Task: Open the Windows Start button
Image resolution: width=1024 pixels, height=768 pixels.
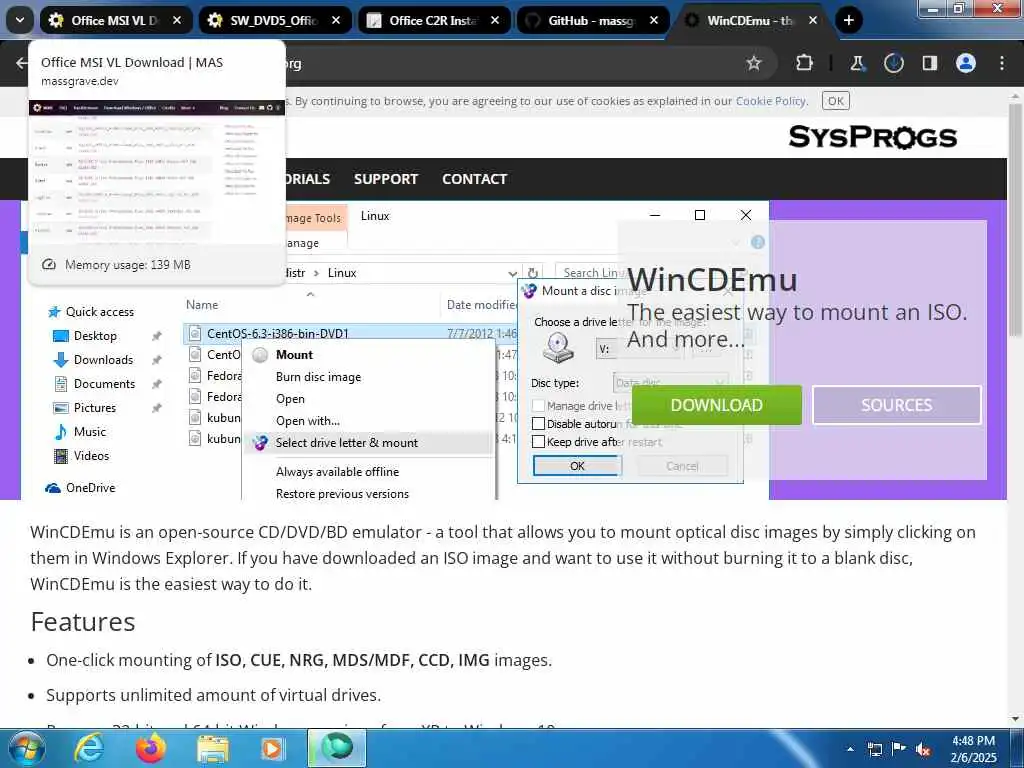Action: (x=25, y=748)
